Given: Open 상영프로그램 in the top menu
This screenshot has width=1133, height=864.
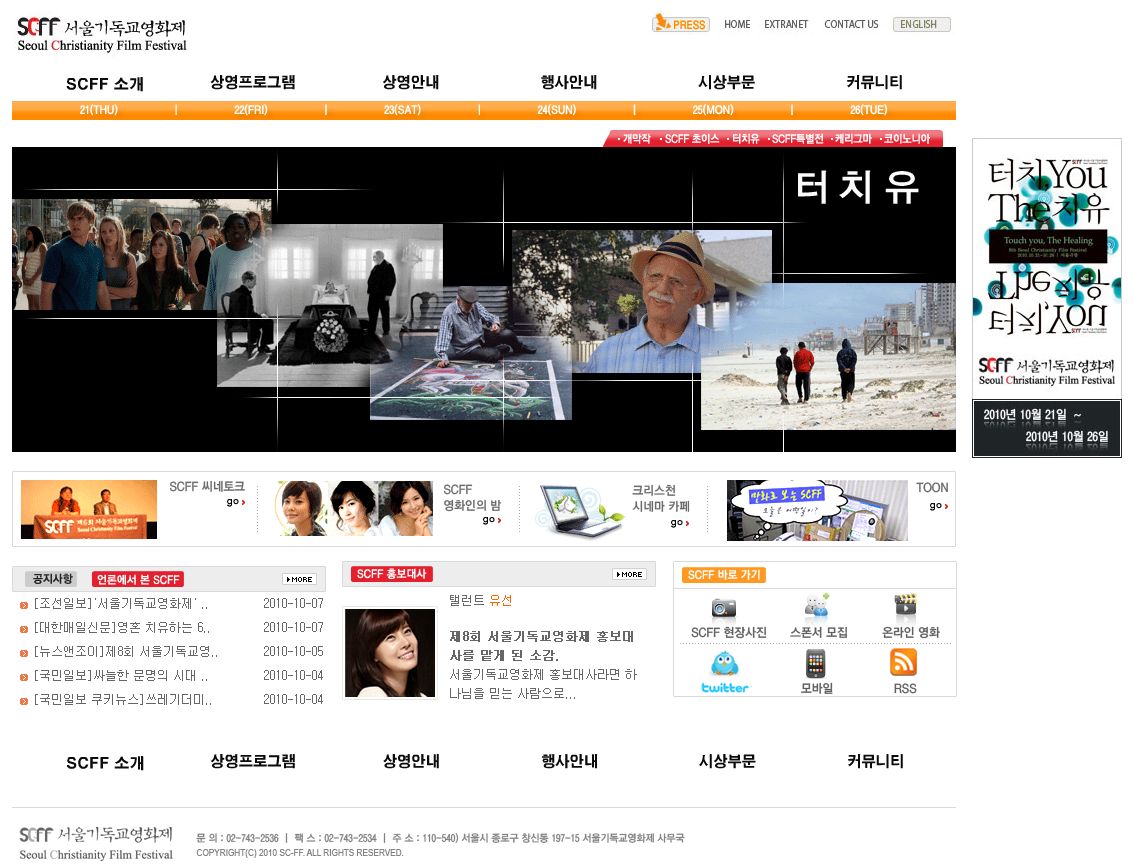Looking at the screenshot, I should click(x=253, y=83).
